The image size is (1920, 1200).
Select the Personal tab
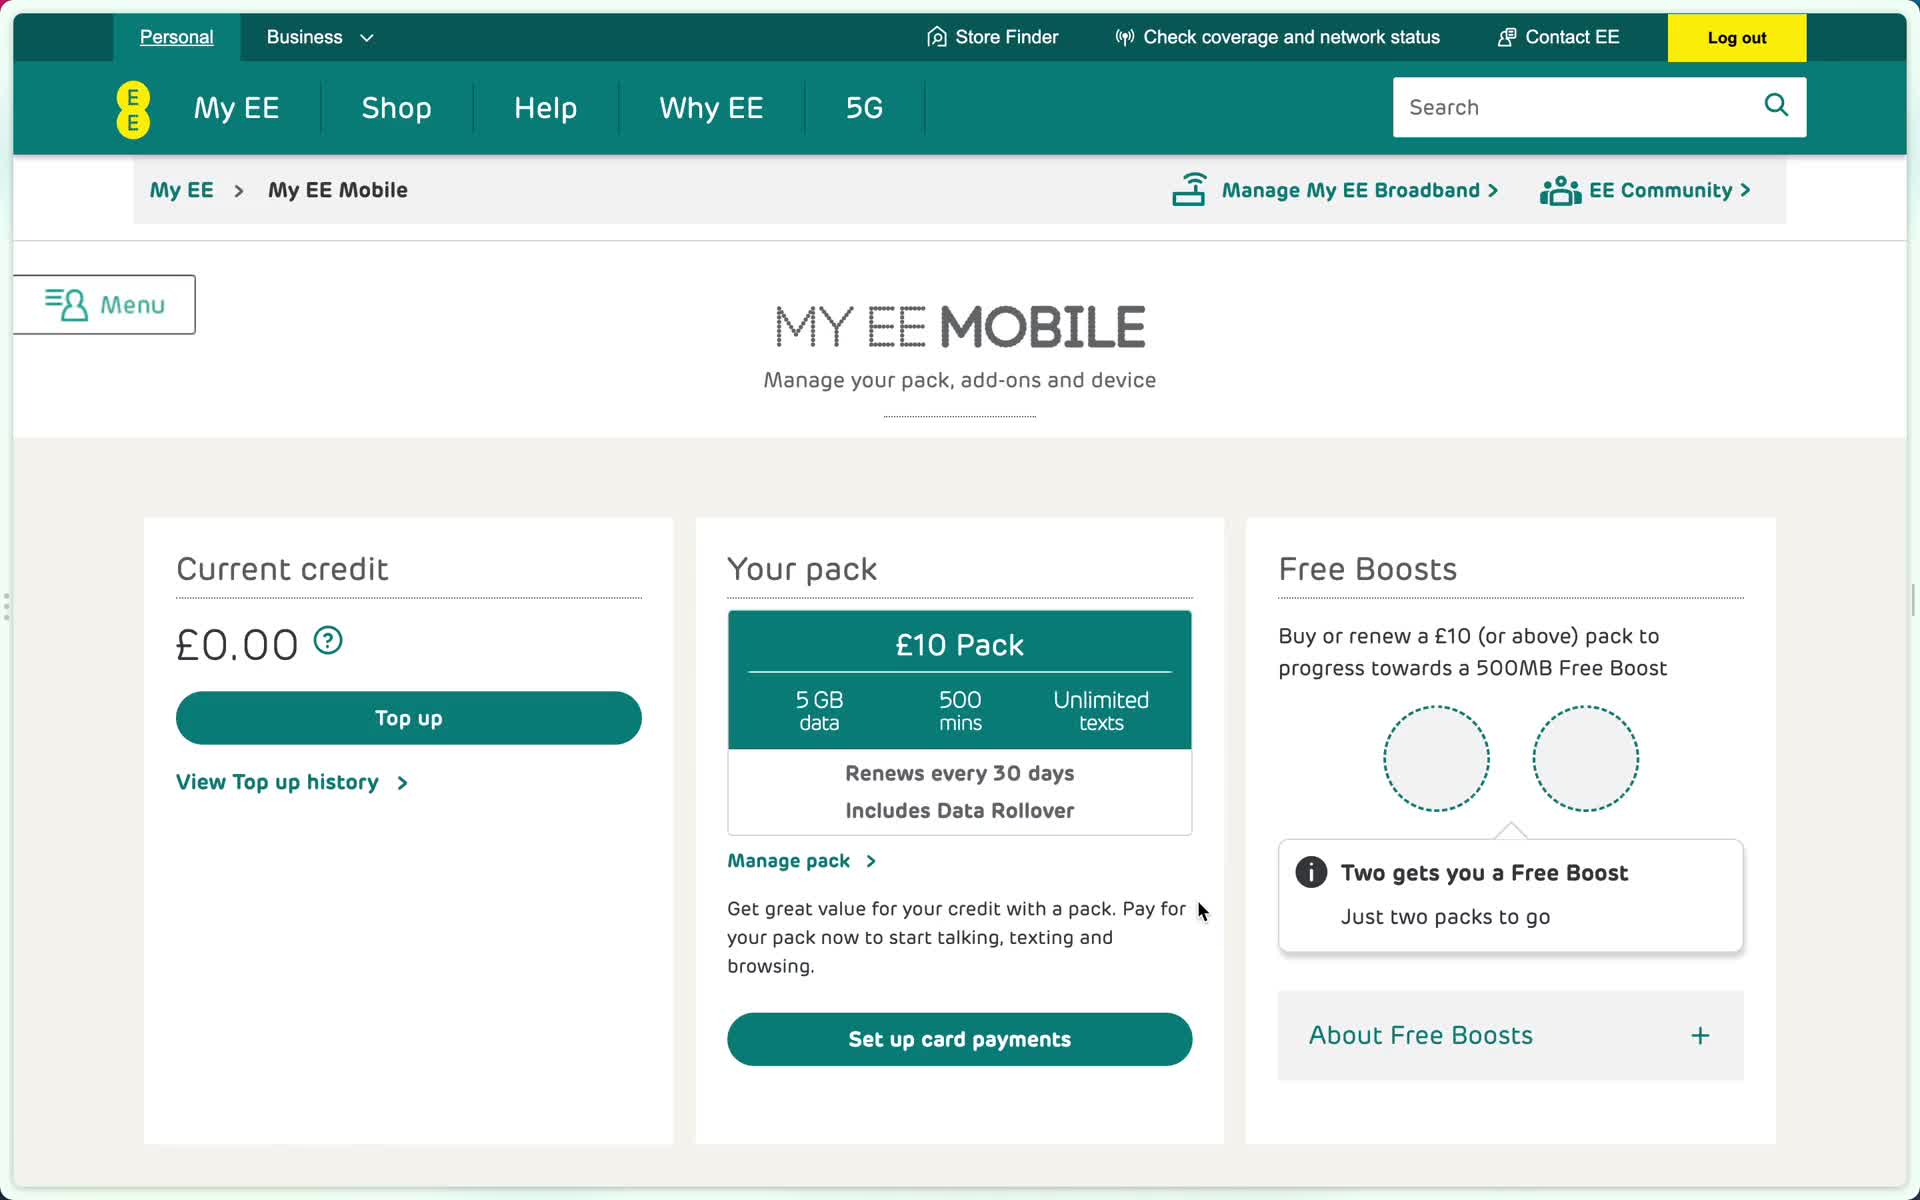coord(176,37)
